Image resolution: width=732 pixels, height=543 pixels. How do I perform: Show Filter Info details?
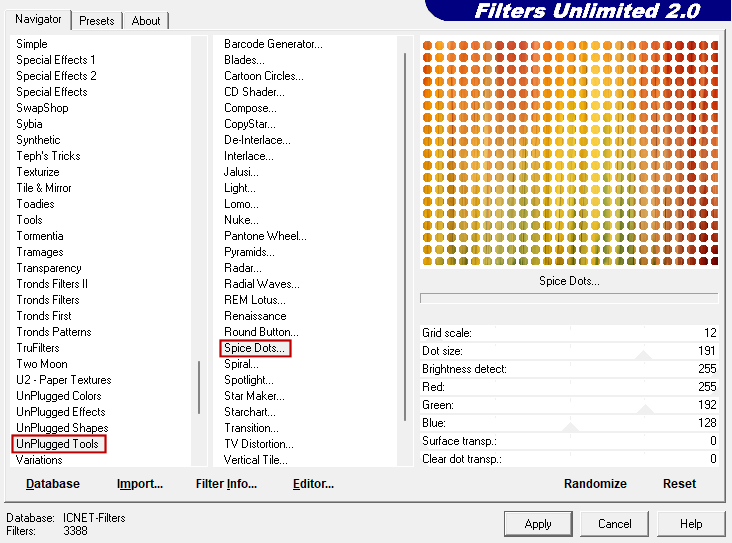(226, 484)
